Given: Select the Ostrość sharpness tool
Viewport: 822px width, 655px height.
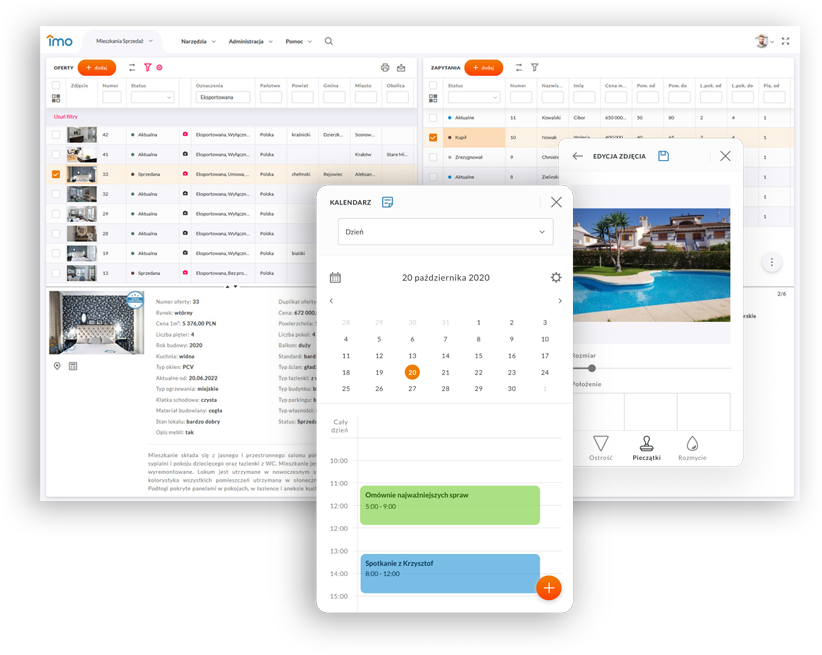Looking at the screenshot, I should (x=600, y=446).
